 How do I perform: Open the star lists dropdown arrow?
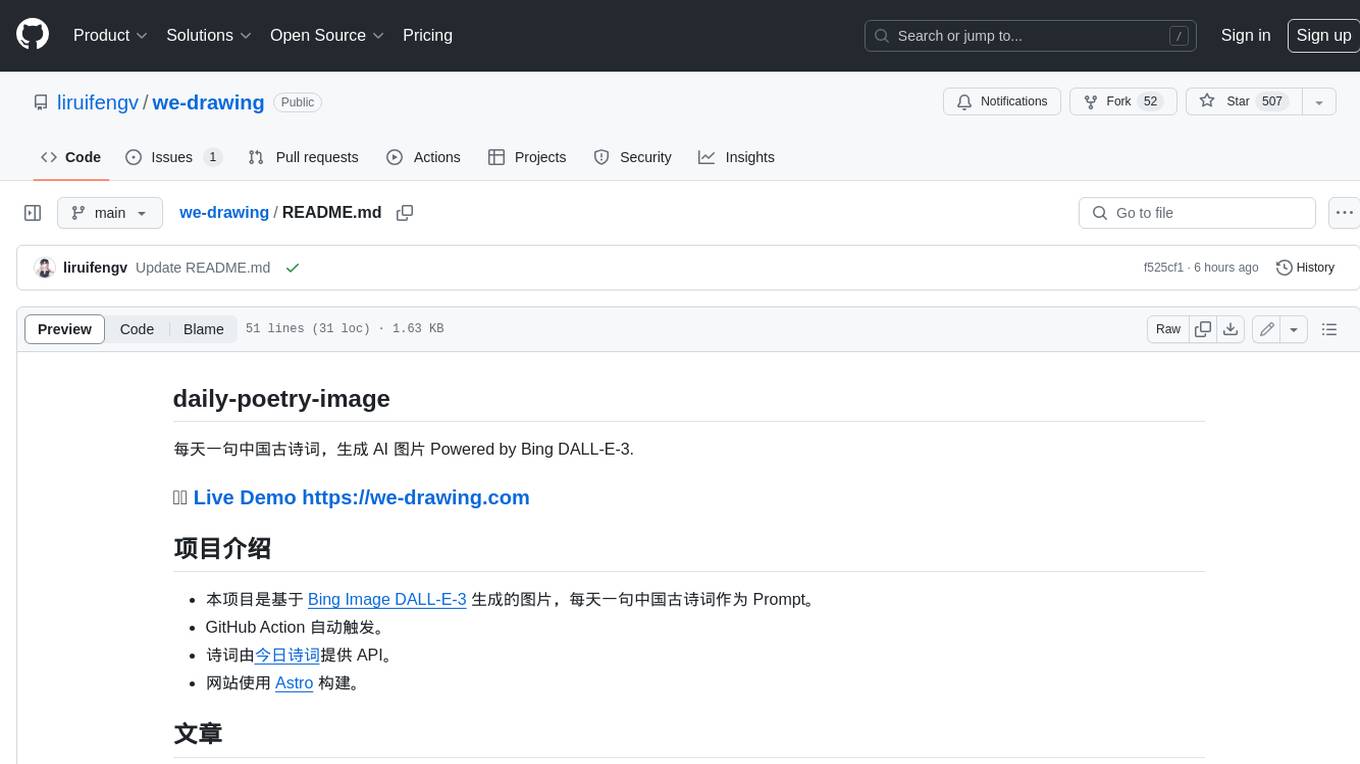[1319, 102]
